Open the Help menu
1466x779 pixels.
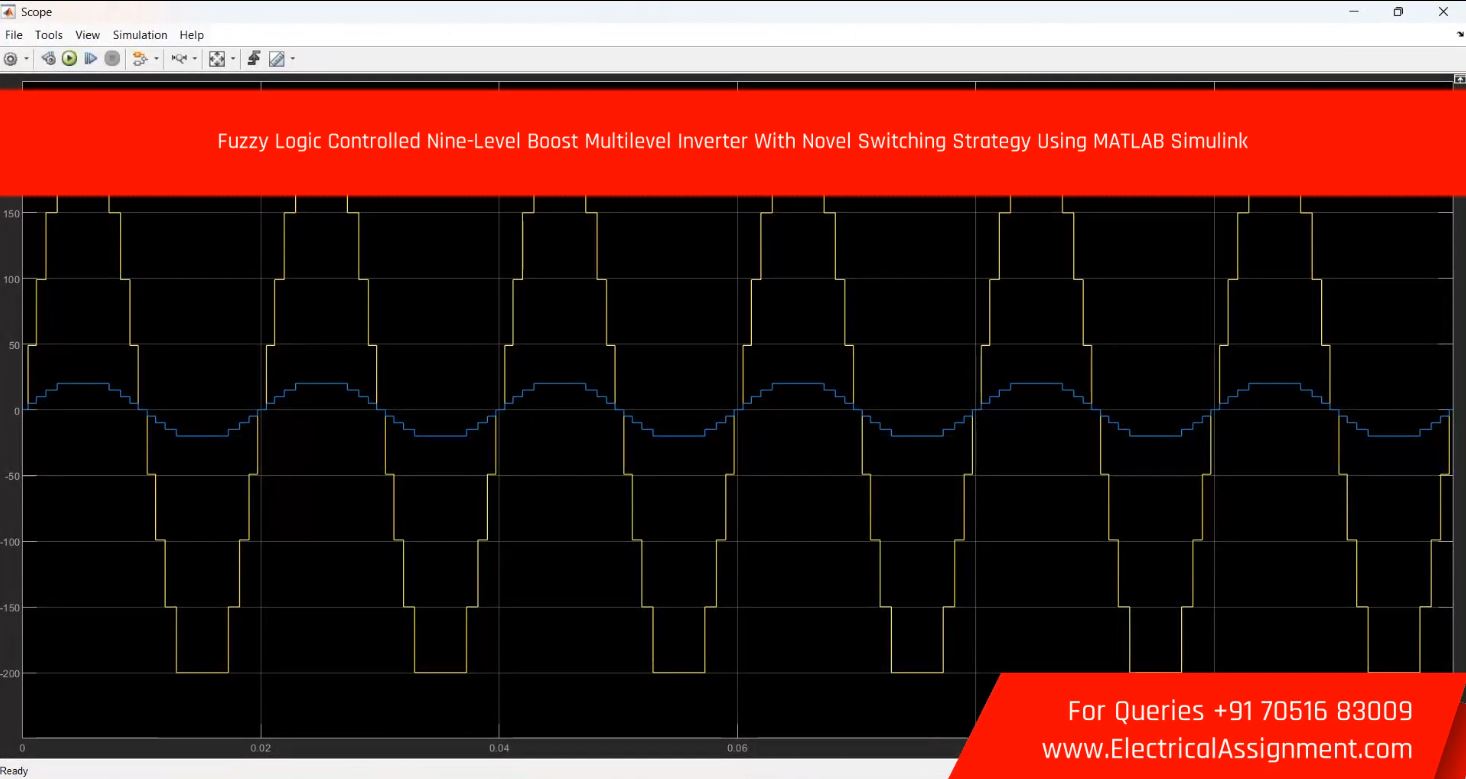pyautogui.click(x=191, y=35)
